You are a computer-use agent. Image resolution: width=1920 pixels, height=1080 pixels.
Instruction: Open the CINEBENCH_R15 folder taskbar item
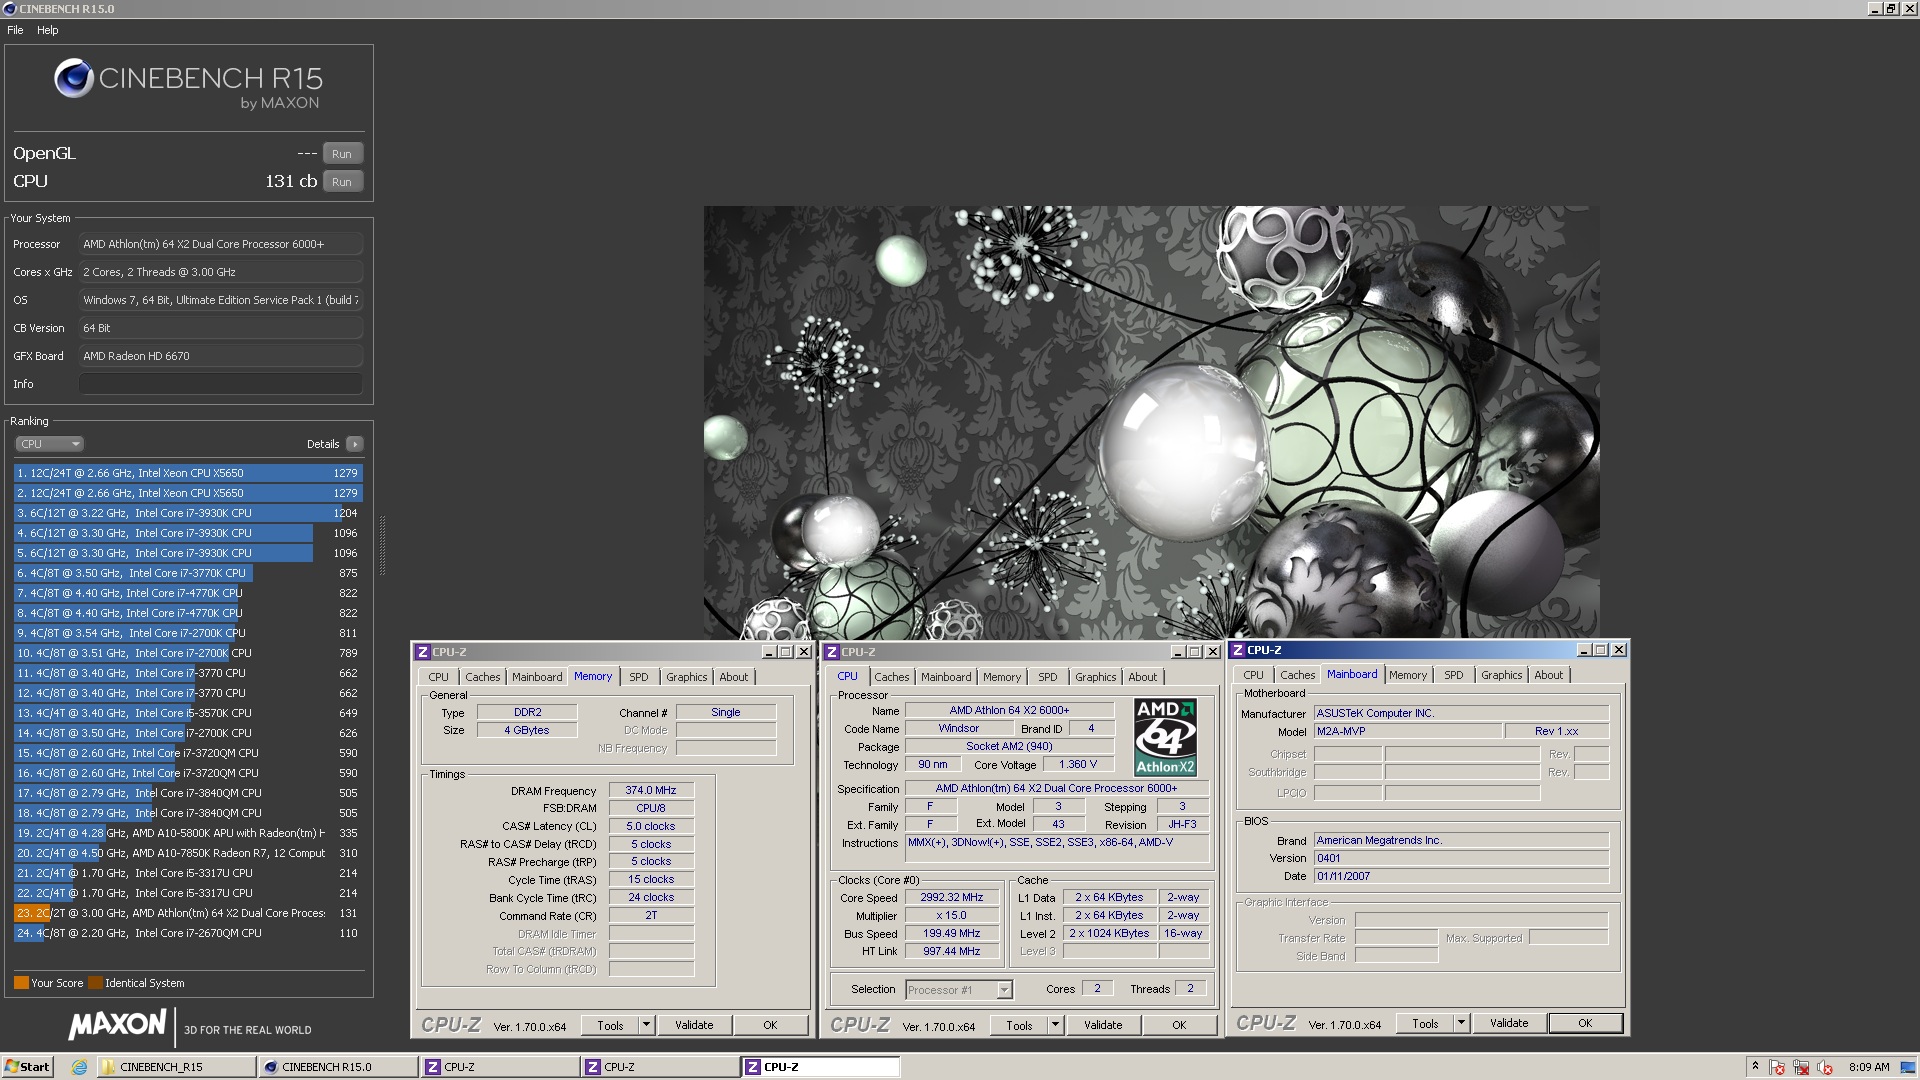(x=176, y=1067)
